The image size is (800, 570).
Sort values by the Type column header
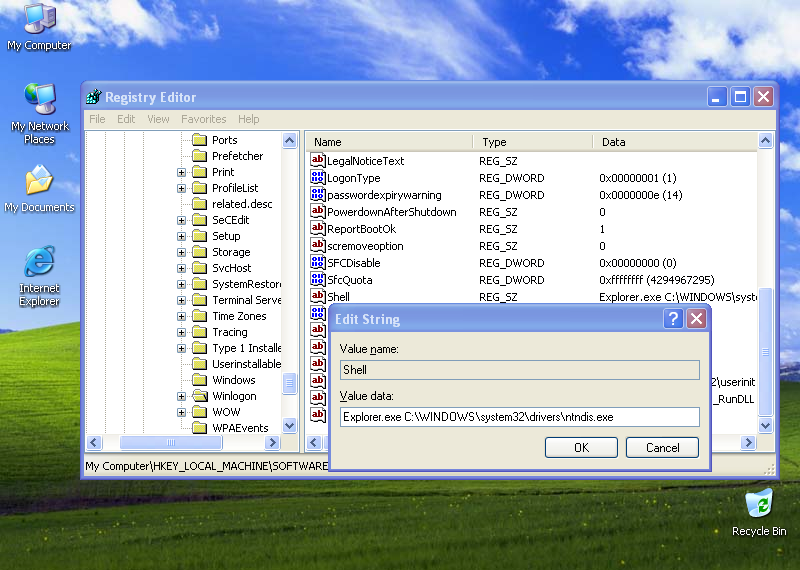533,142
